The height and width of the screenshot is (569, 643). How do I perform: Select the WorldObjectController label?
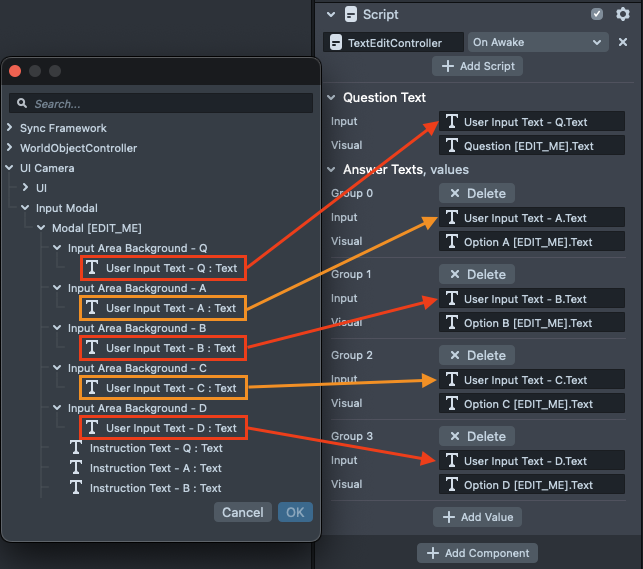[78, 148]
